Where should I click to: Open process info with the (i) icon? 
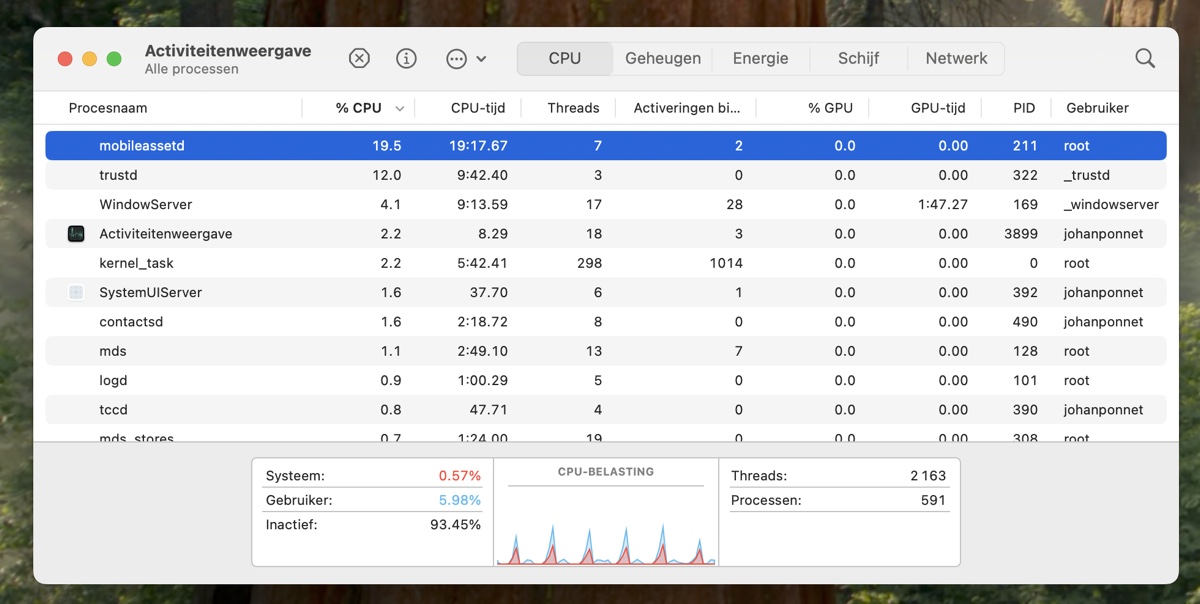(x=406, y=58)
